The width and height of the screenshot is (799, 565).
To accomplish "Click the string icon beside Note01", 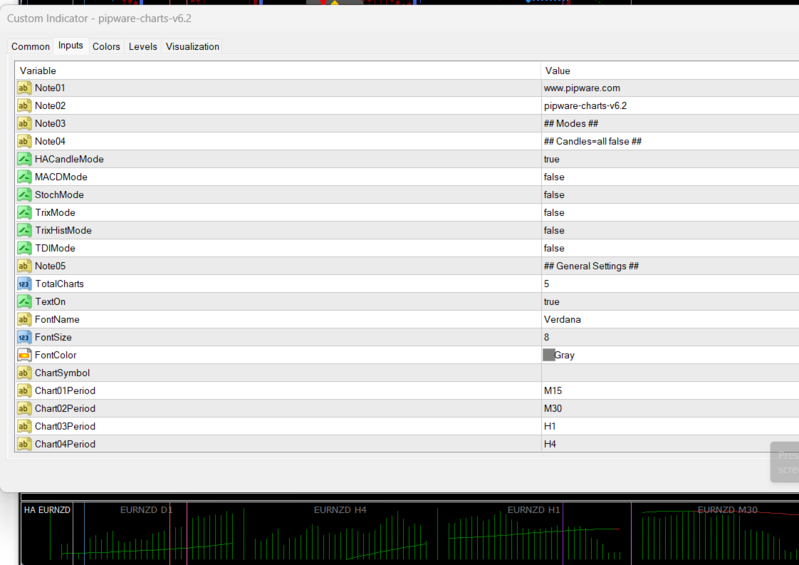I will point(24,88).
